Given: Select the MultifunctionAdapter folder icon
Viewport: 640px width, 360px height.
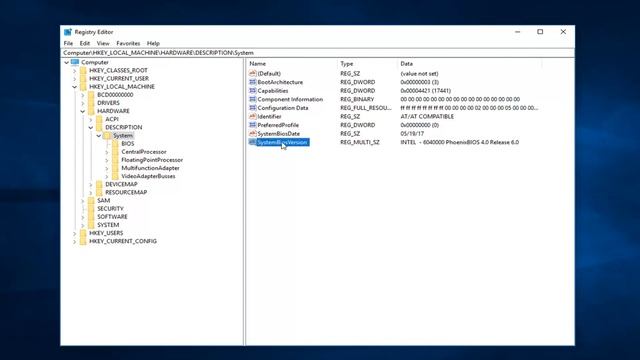Looking at the screenshot, I should click(x=116, y=168).
